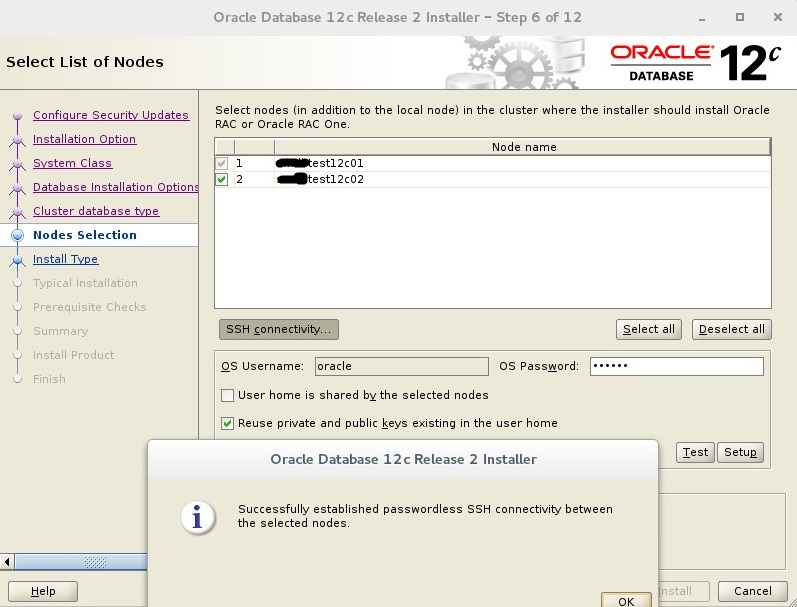797x607 pixels.
Task: Enable user home shared by selected nodes
Action: tap(227, 395)
